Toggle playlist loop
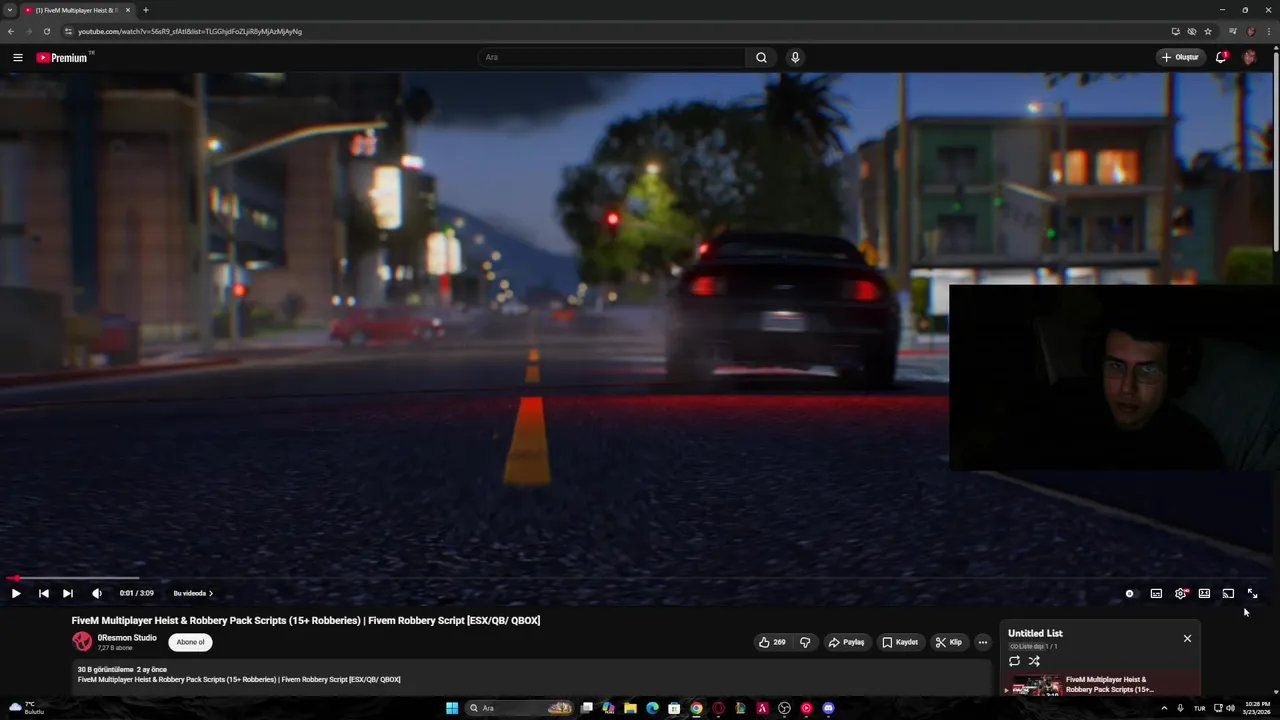 tap(1014, 661)
